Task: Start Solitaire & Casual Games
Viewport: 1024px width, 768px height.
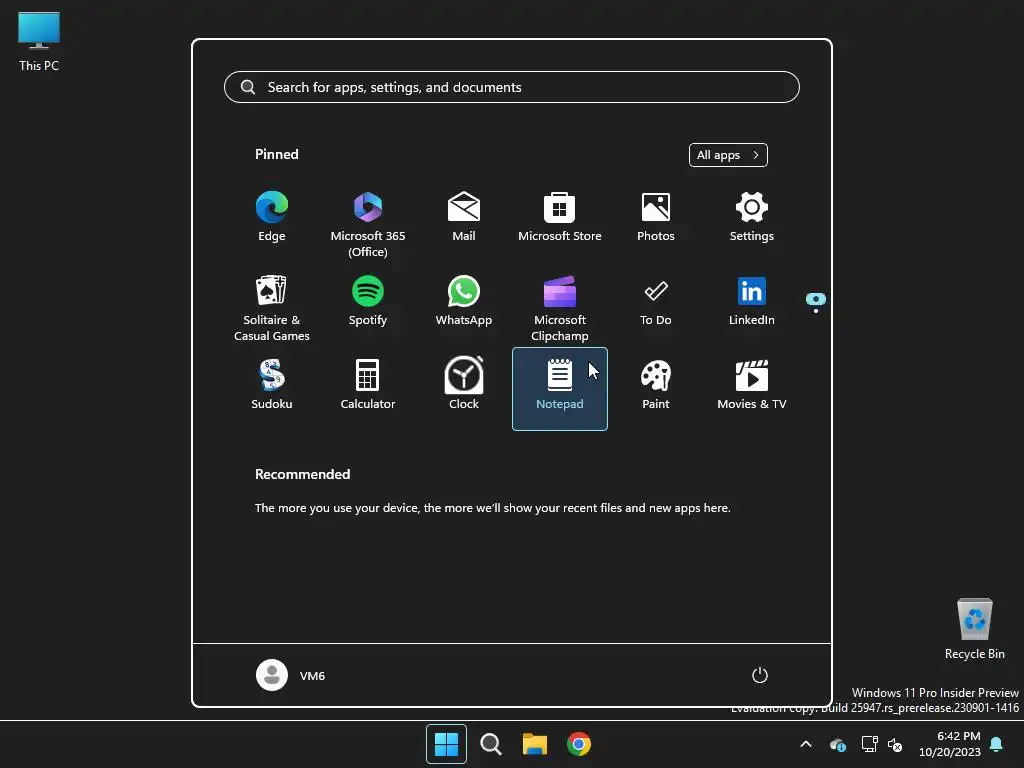Action: tap(272, 307)
